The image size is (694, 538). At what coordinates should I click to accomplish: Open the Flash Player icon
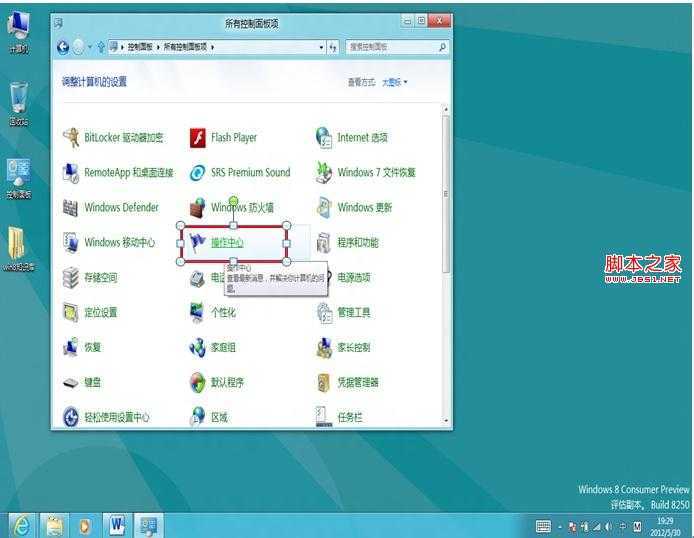tap(198, 138)
